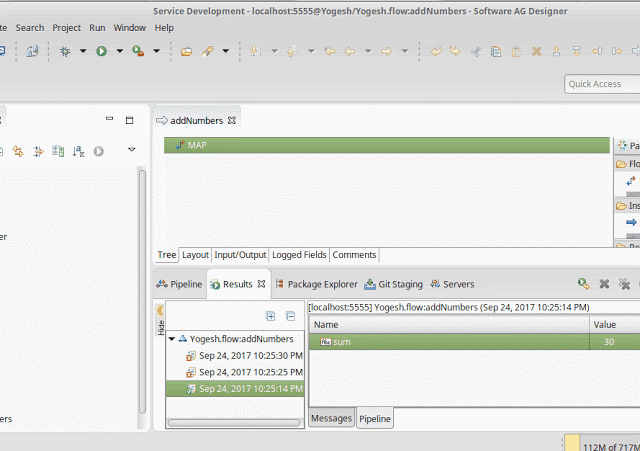Click the Next annotation down-arrow icon
The width and height of the screenshot is (640, 451).
(x=255, y=51)
